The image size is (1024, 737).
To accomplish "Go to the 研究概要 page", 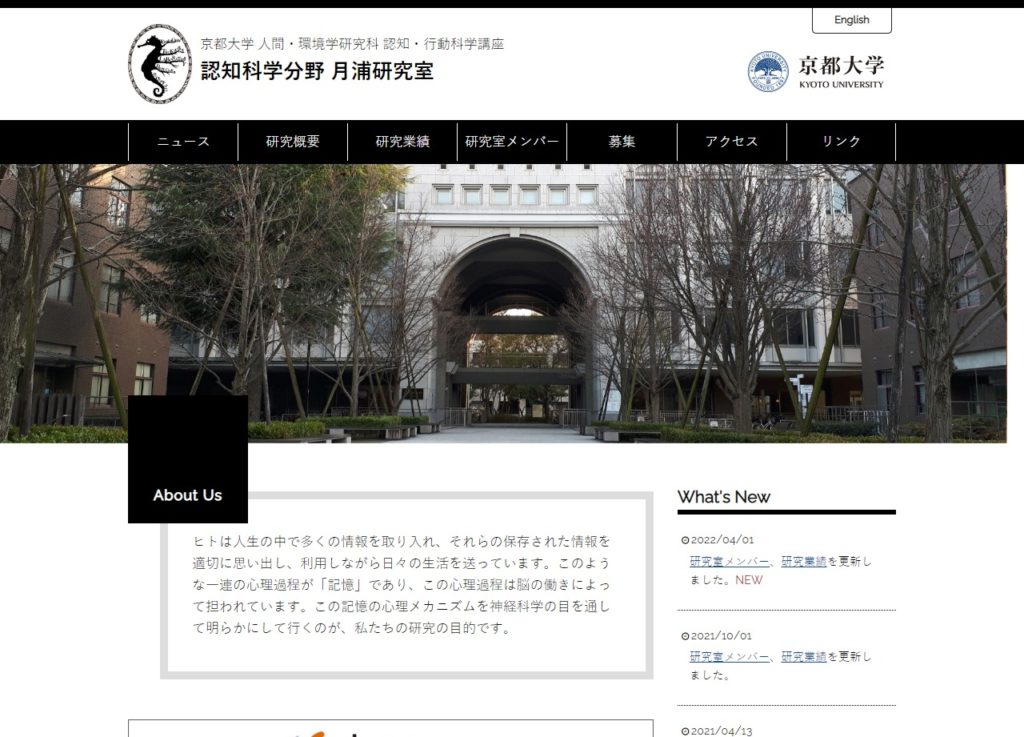I will click(293, 142).
